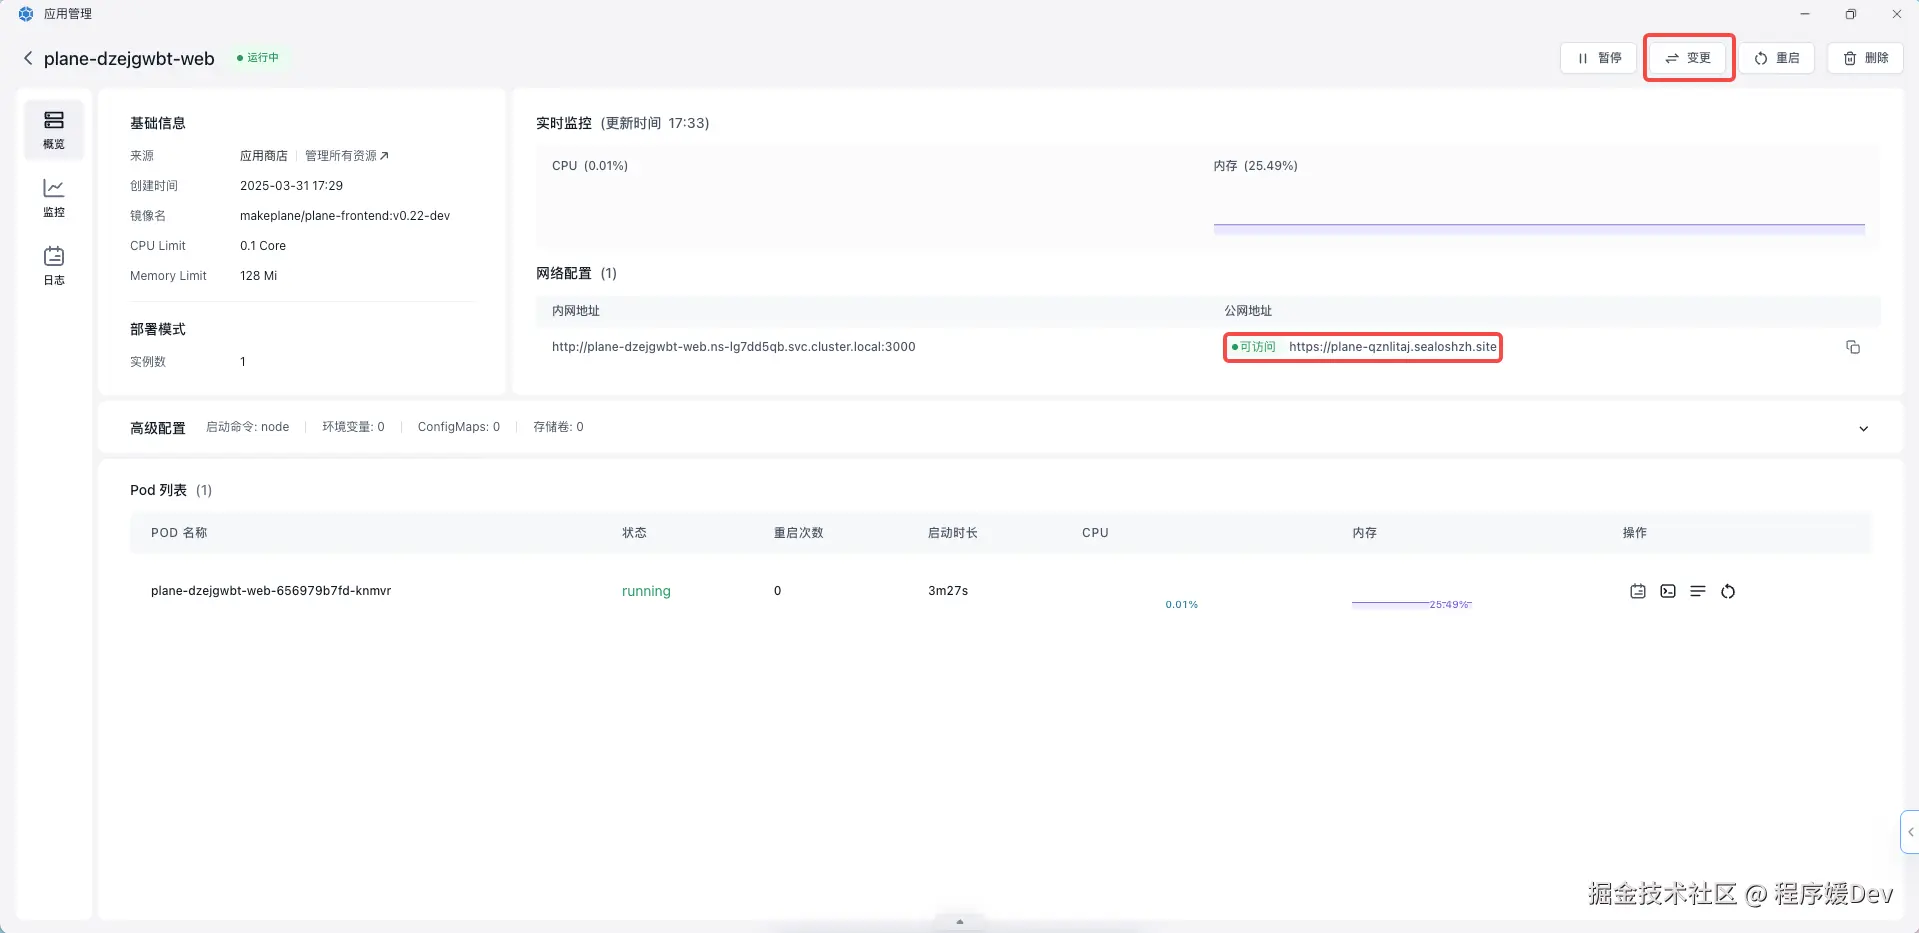Click the Pod 列表 (1) heading
Viewport: 1919px width, 933px height.
coord(171,490)
